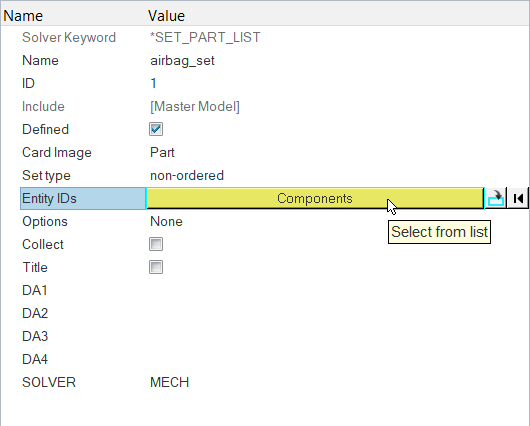Image resolution: width=530 pixels, height=426 pixels.
Task: Click the DA2 value cell
Action: click(x=338, y=313)
